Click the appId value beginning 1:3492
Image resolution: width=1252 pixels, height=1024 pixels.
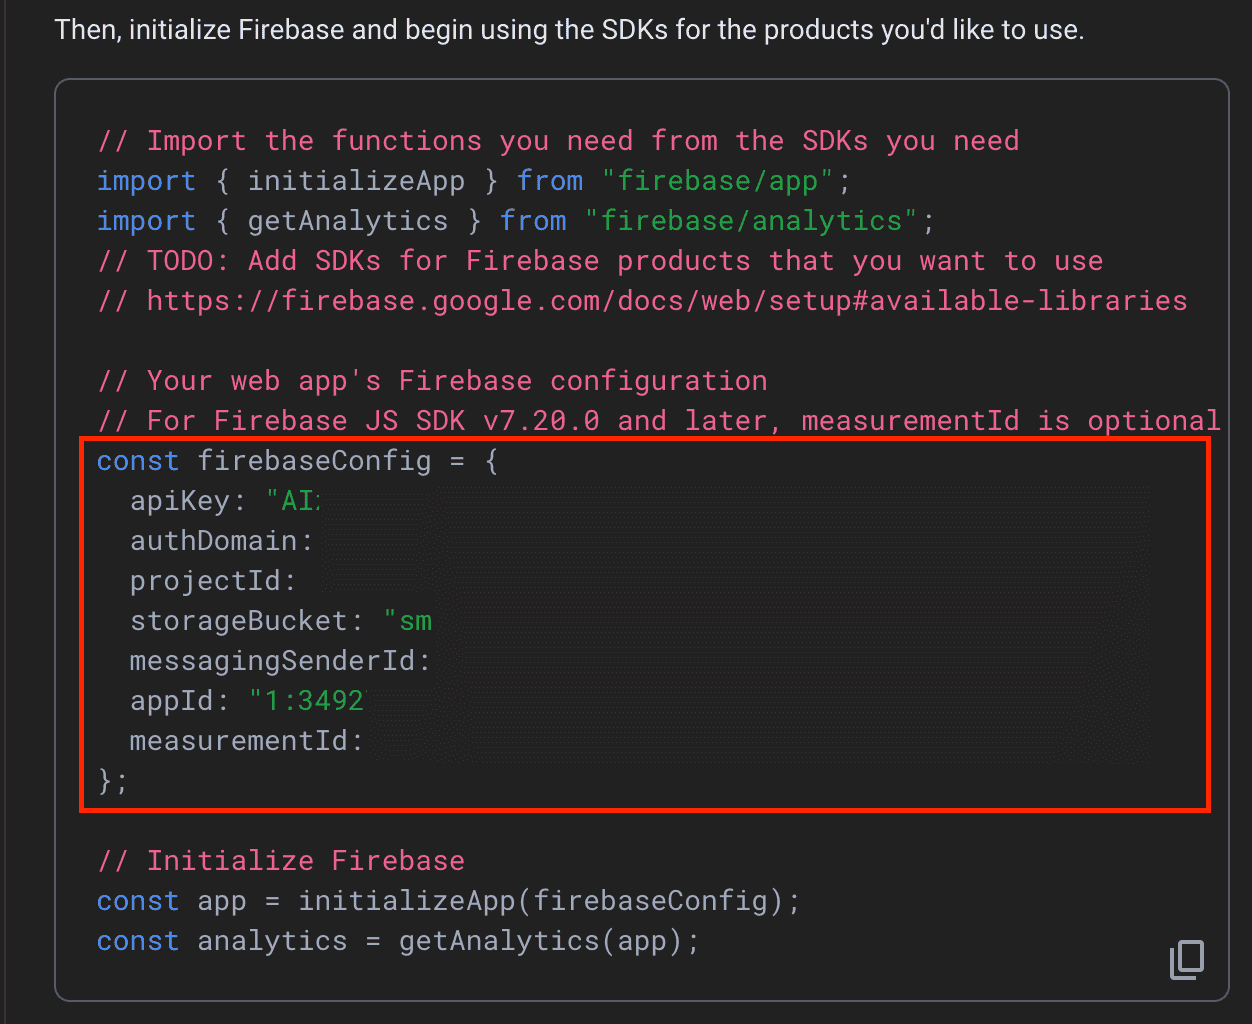click(245, 700)
